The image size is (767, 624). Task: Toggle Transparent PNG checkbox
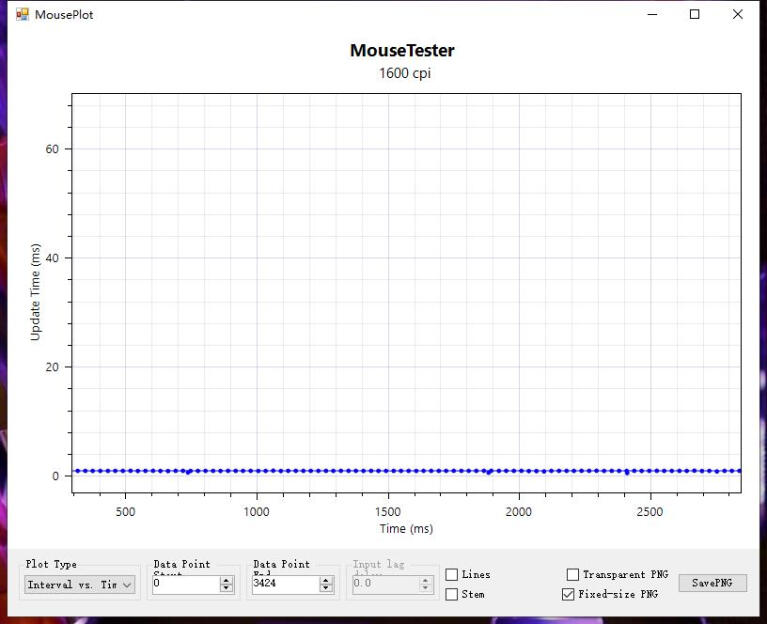coord(572,574)
